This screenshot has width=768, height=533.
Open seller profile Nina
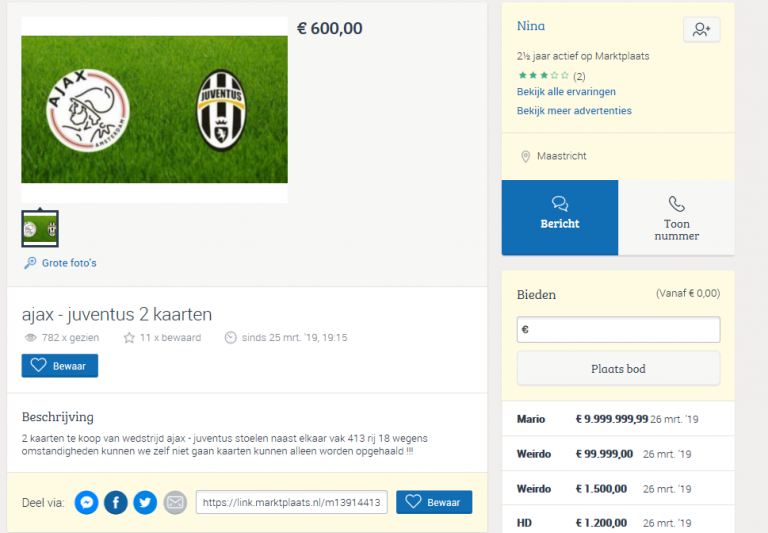click(531, 26)
